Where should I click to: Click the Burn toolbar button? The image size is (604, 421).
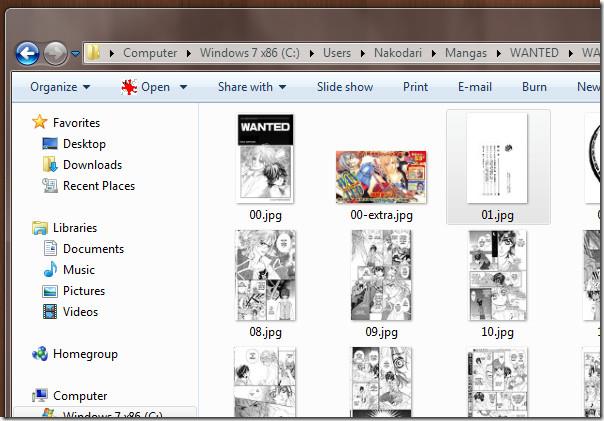click(534, 87)
